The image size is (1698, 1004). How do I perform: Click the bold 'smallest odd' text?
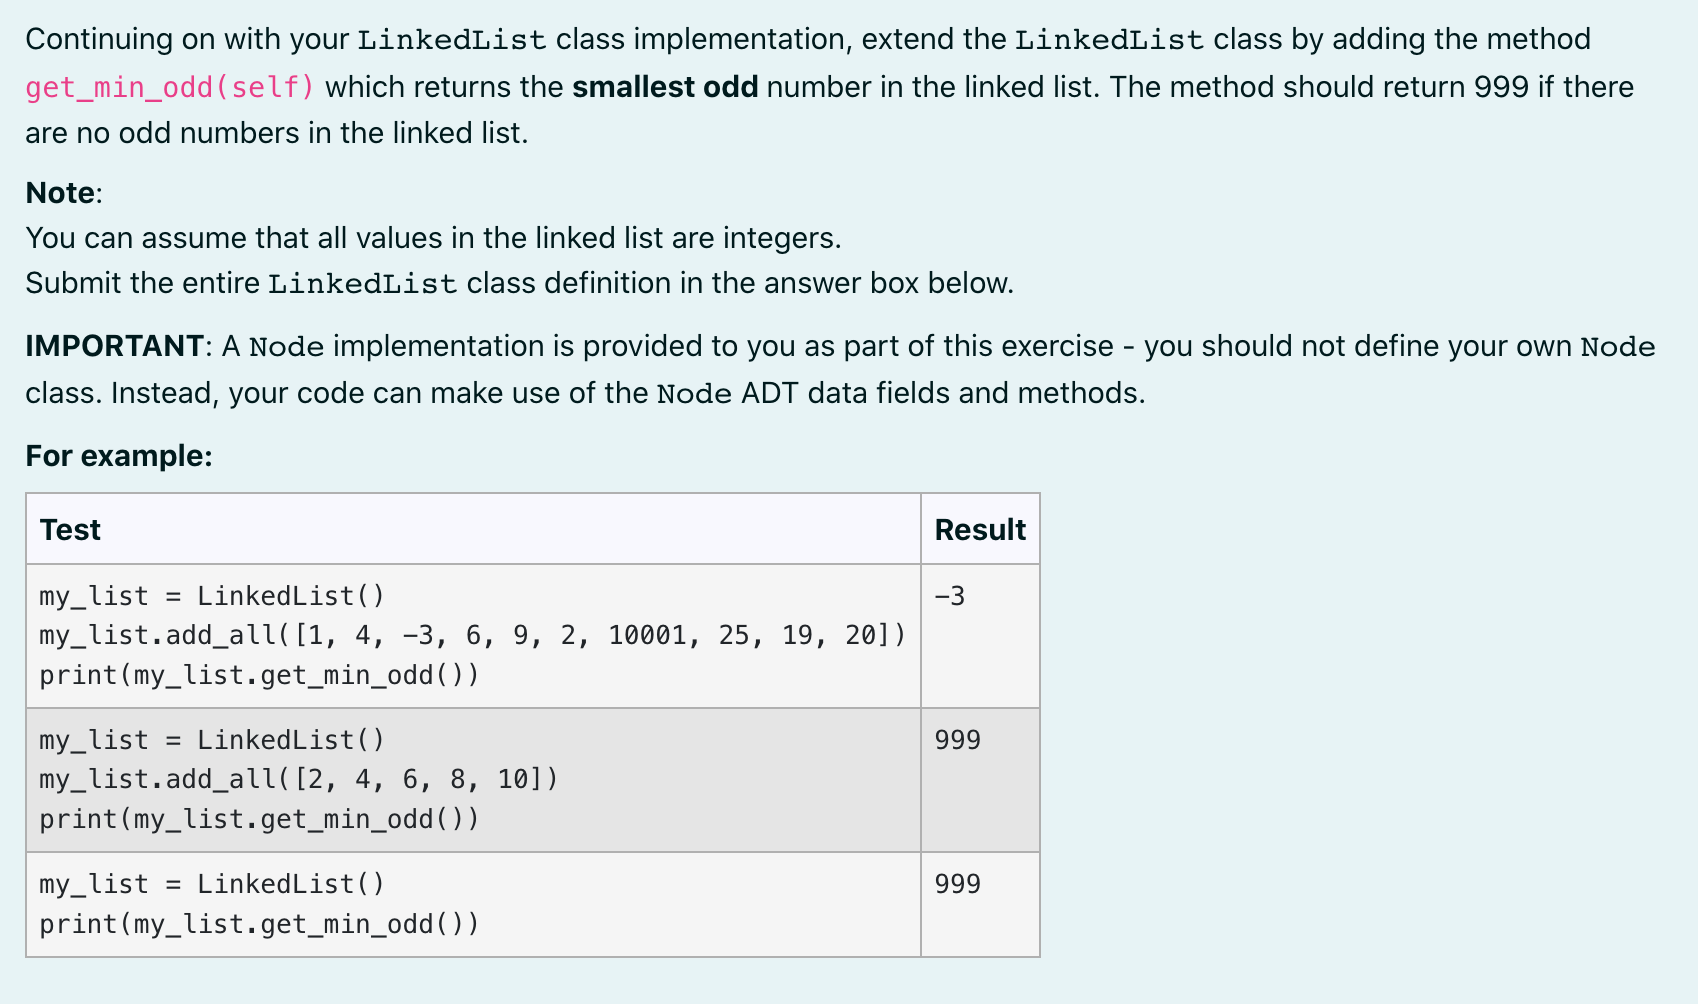point(665,87)
